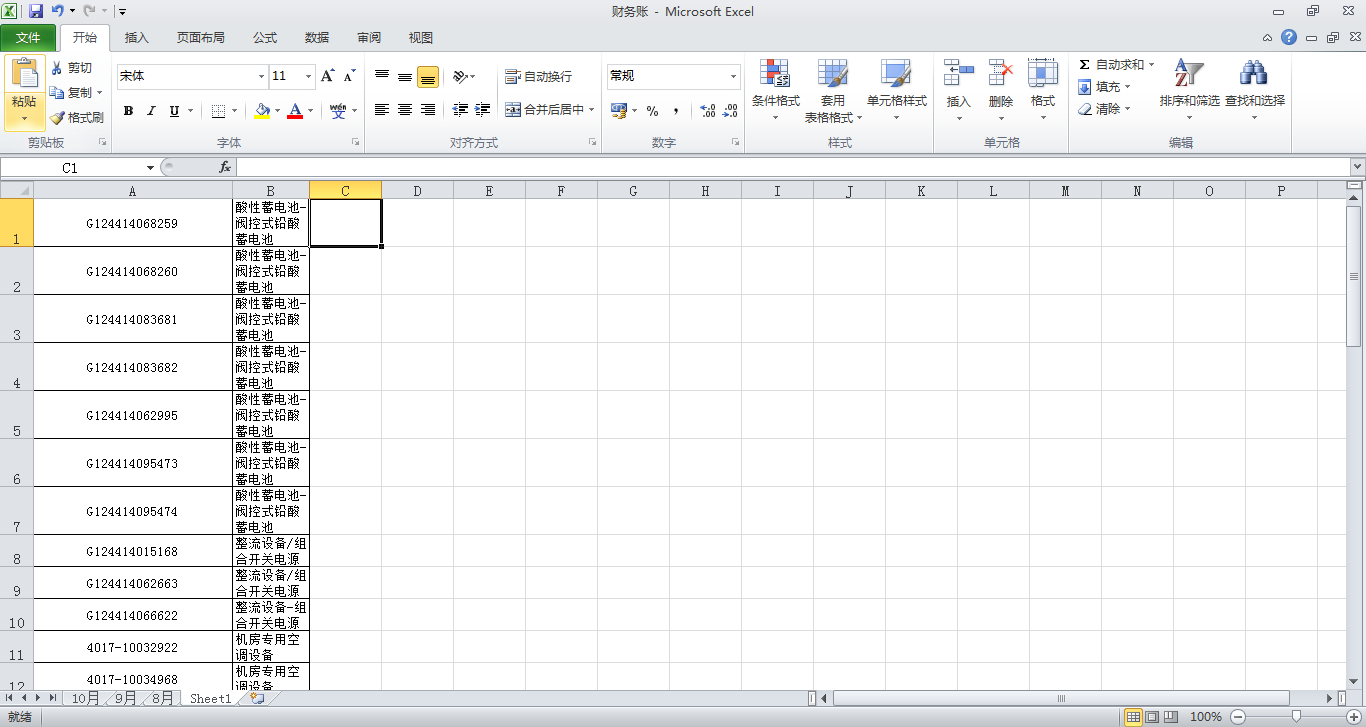Decrease font size with the small A icon
Image resolution: width=1366 pixels, height=727 pixels.
tap(349, 76)
